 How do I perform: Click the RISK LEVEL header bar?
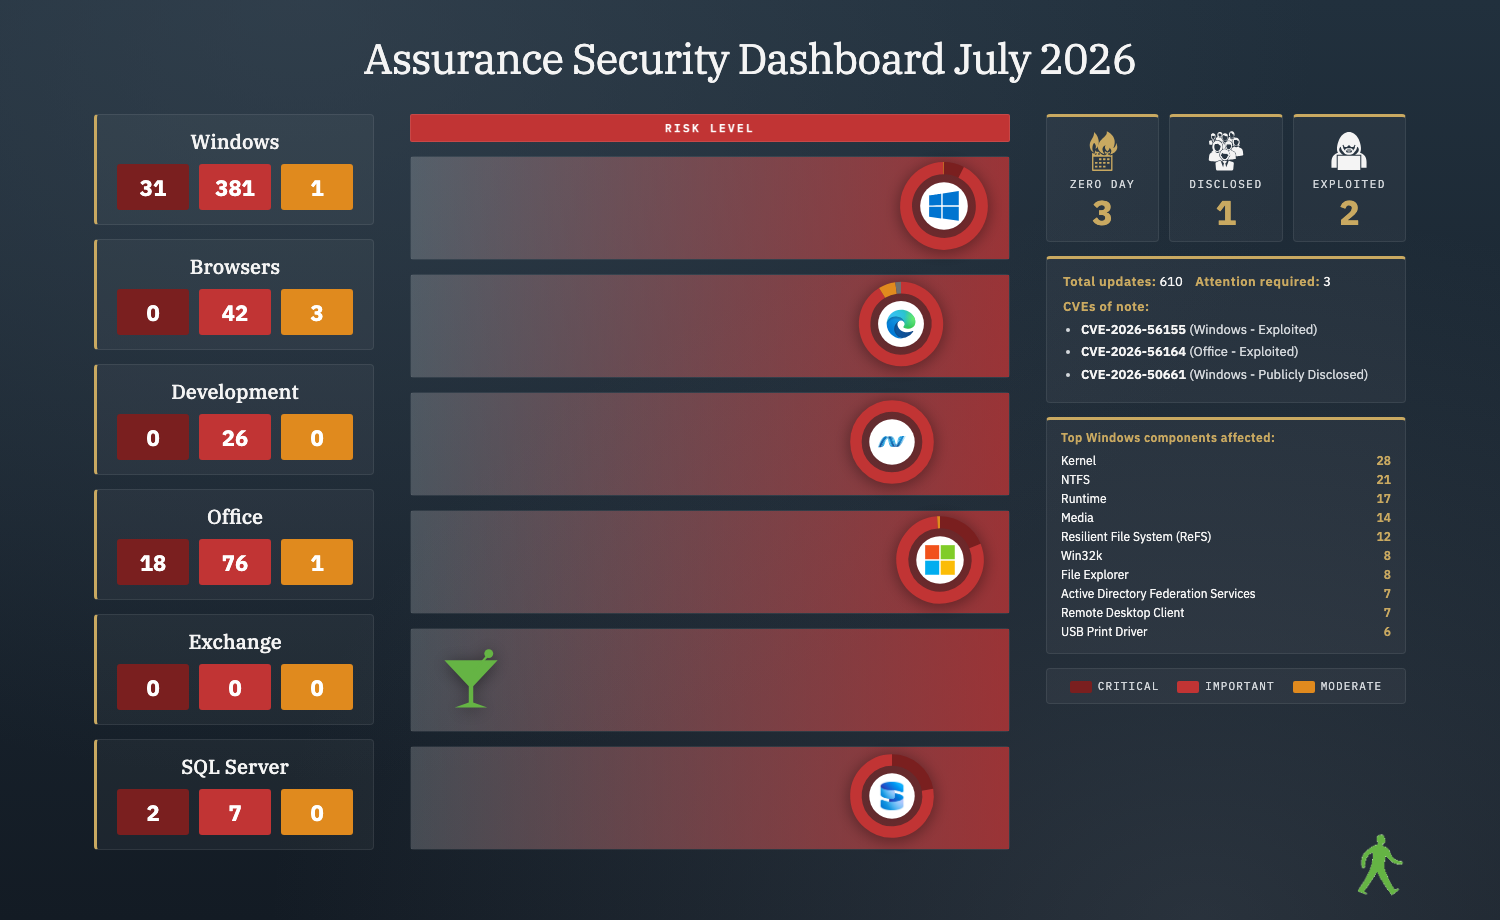710,128
